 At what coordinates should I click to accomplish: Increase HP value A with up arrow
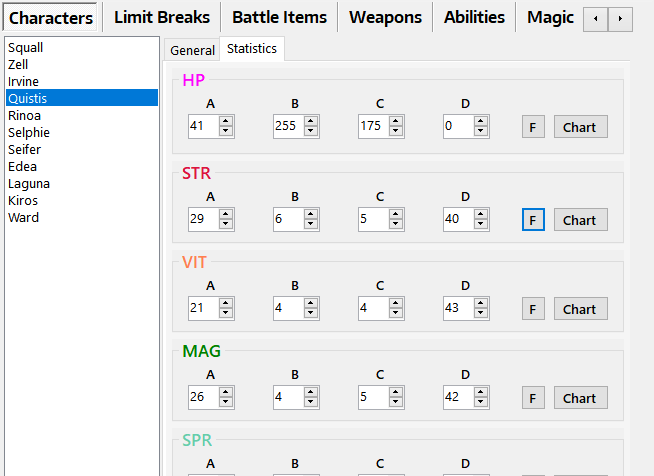point(226,121)
